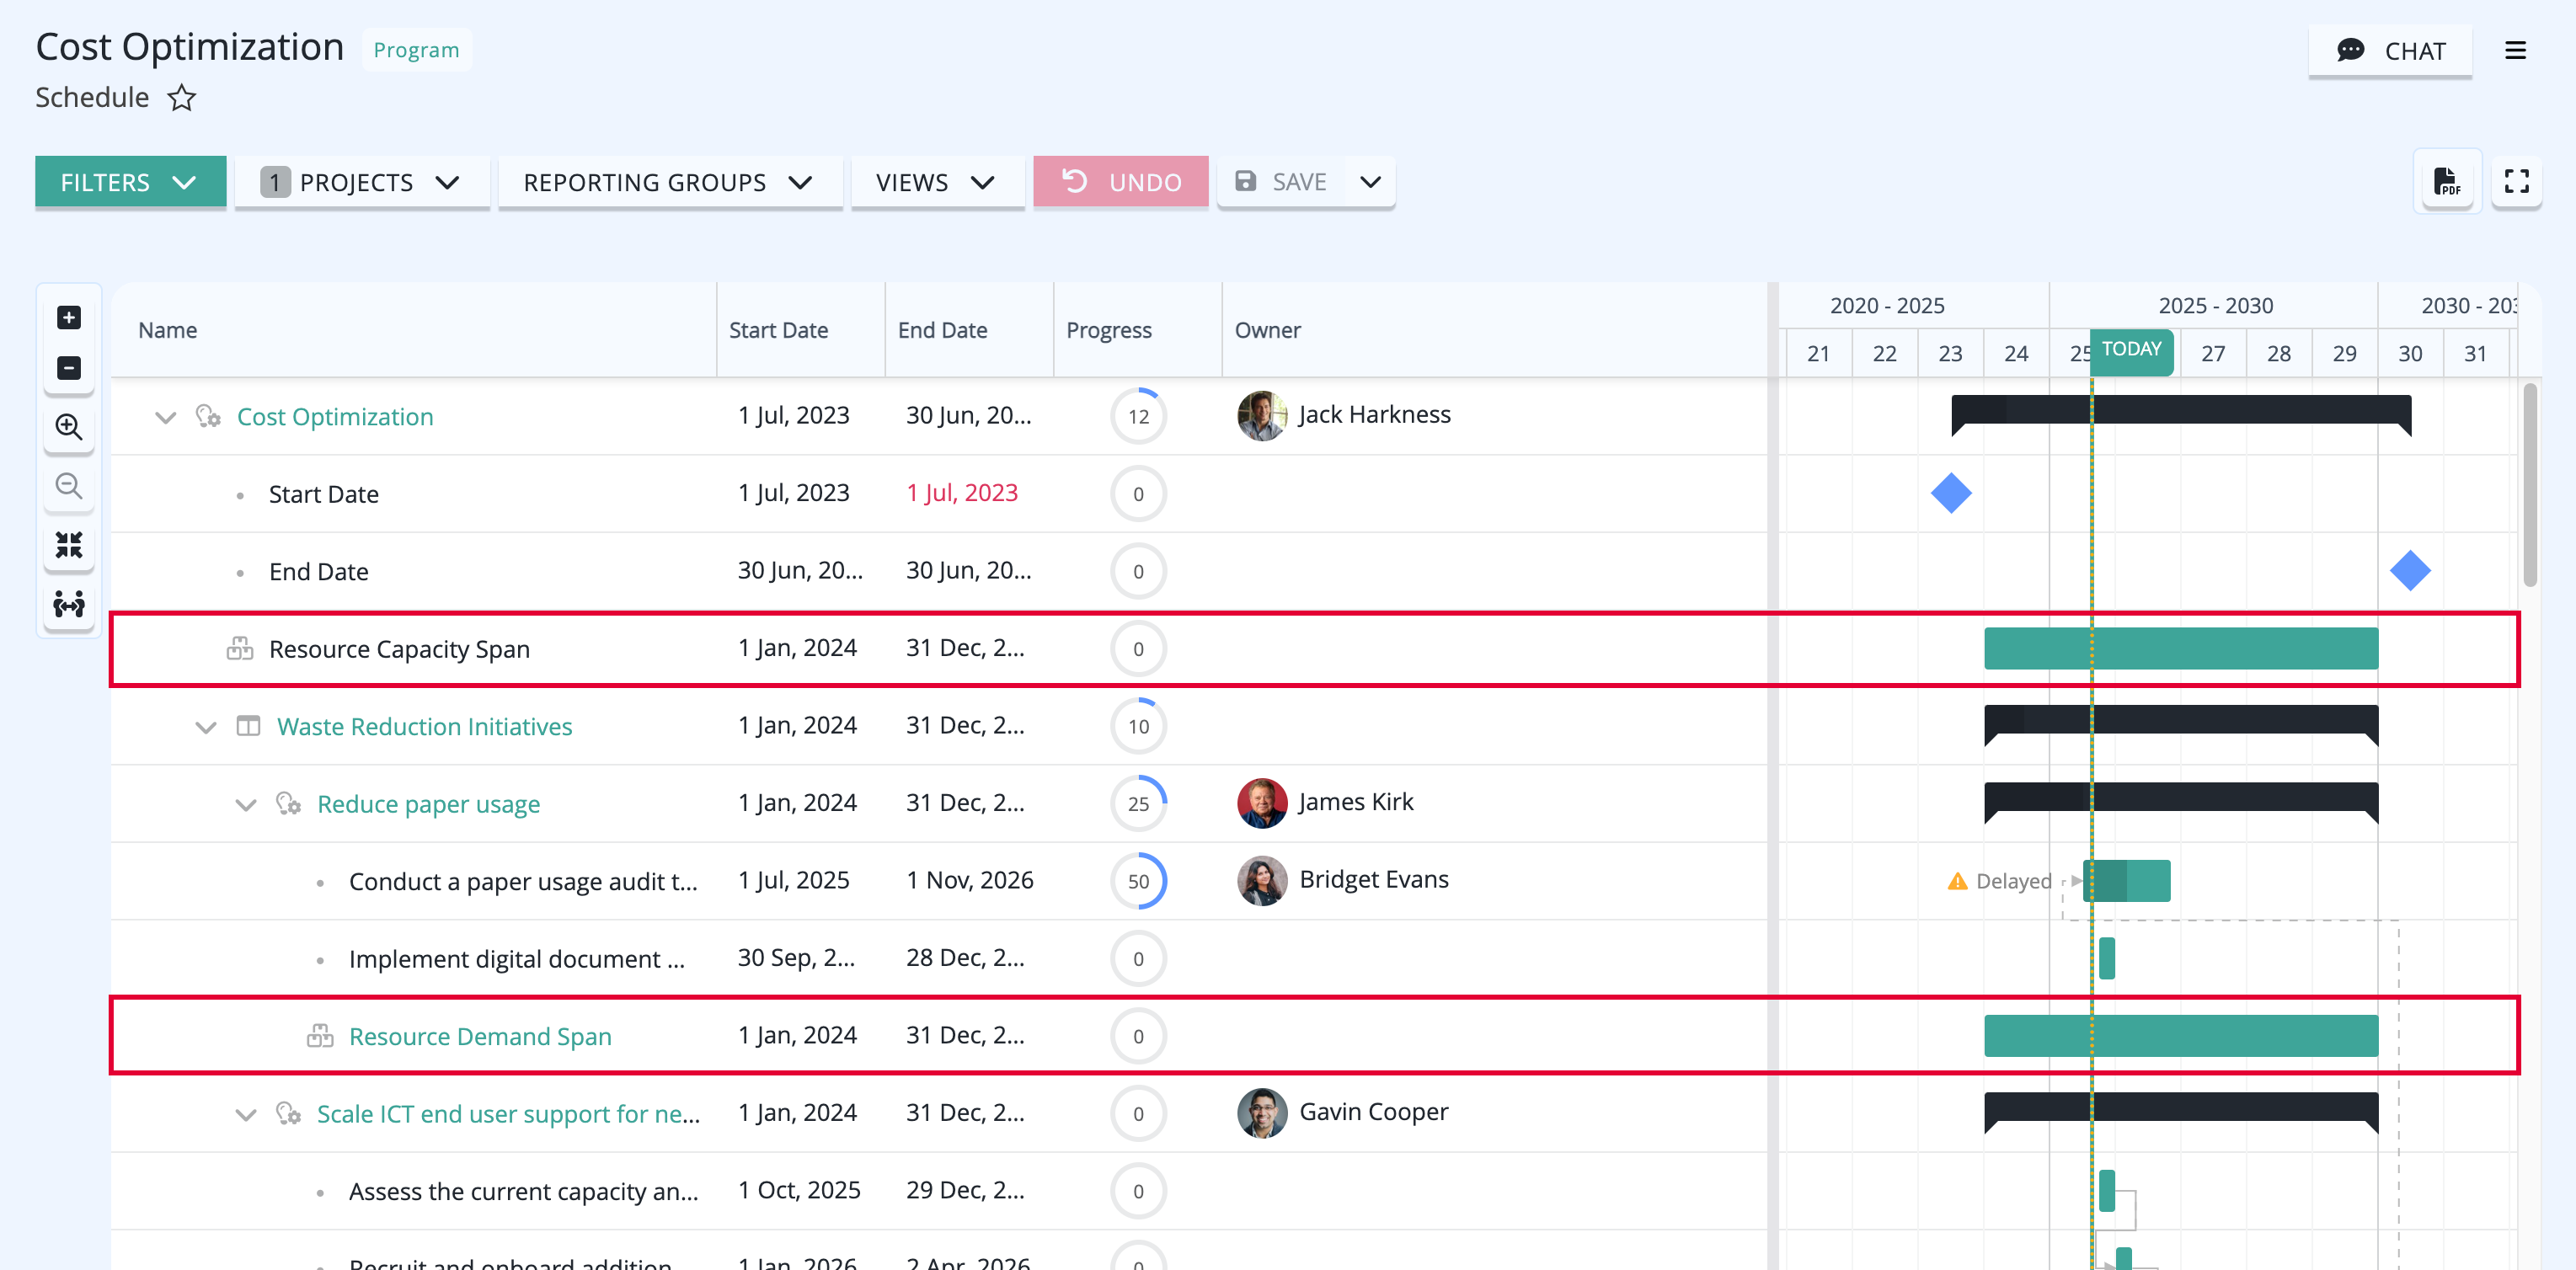Click the TODAY marker on the timeline
This screenshot has width=2576, height=1270.
pyautogui.click(x=2131, y=349)
